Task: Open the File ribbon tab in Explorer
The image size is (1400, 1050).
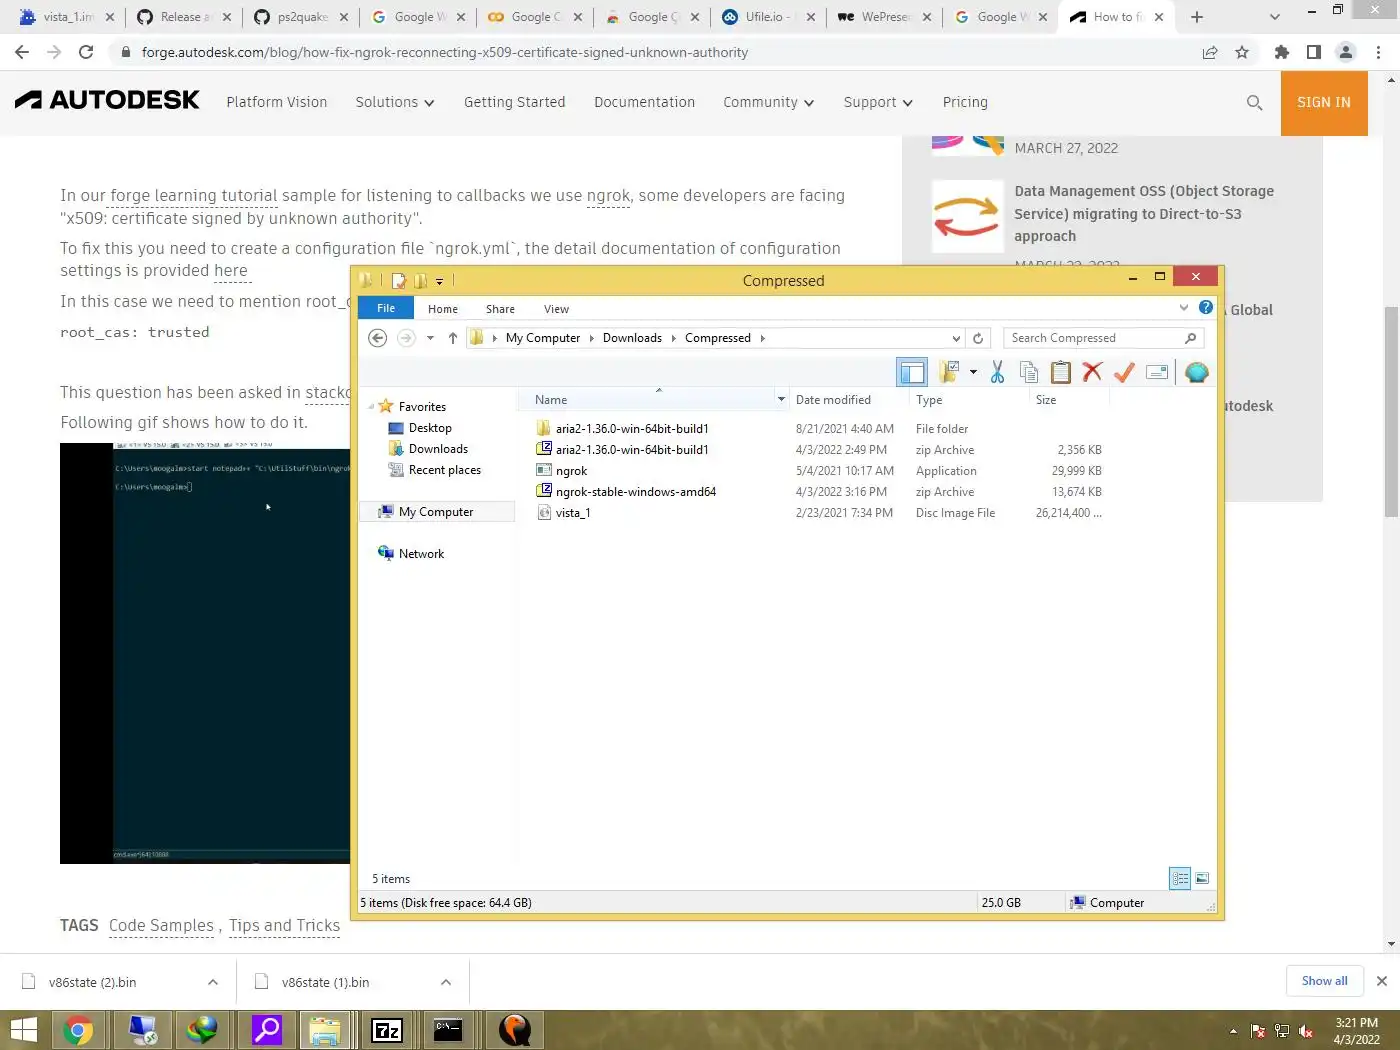Action: [x=386, y=308]
